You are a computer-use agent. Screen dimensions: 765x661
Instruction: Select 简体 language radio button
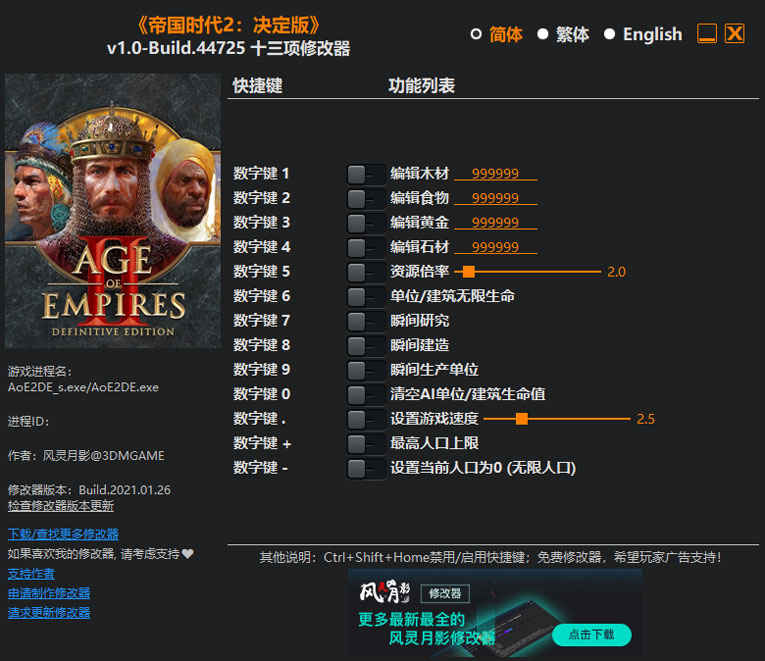476,34
